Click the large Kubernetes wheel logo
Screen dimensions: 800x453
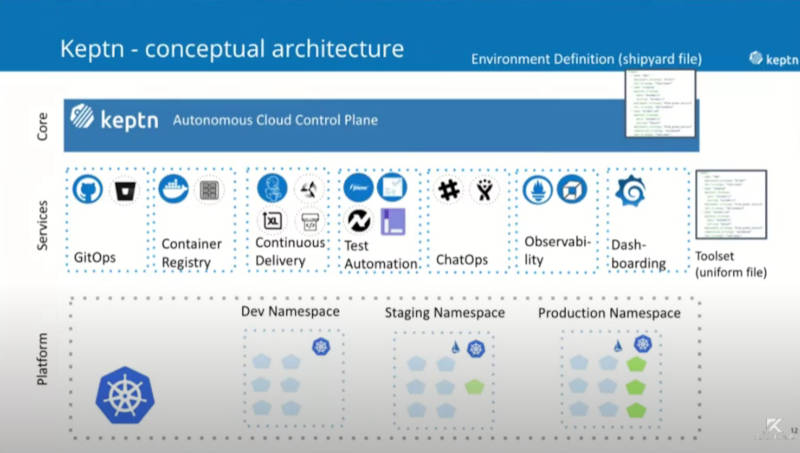[125, 395]
